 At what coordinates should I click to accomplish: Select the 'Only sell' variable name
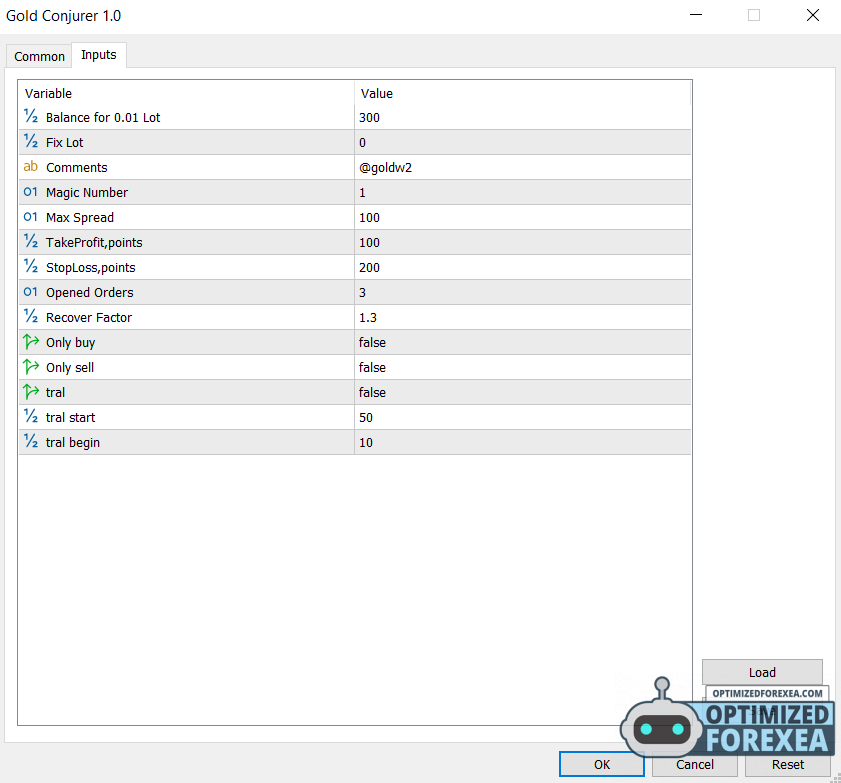[x=70, y=367]
